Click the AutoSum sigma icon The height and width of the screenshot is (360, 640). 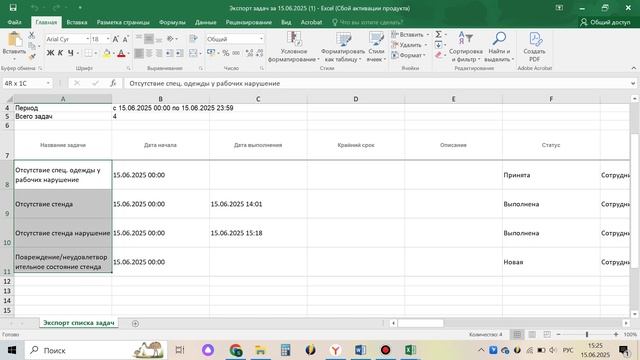438,35
